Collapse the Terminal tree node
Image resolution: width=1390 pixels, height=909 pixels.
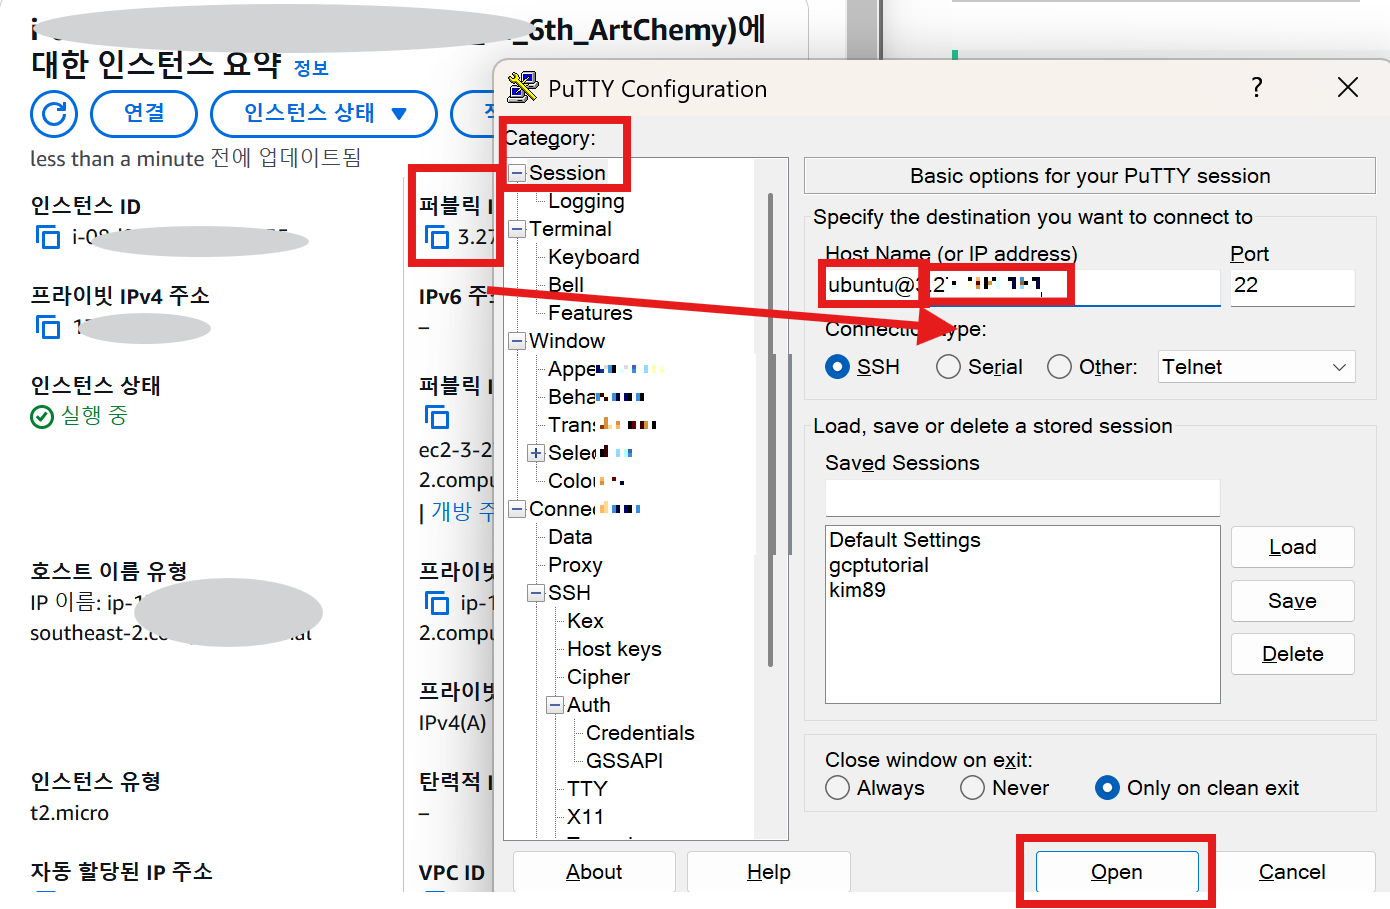click(x=517, y=229)
